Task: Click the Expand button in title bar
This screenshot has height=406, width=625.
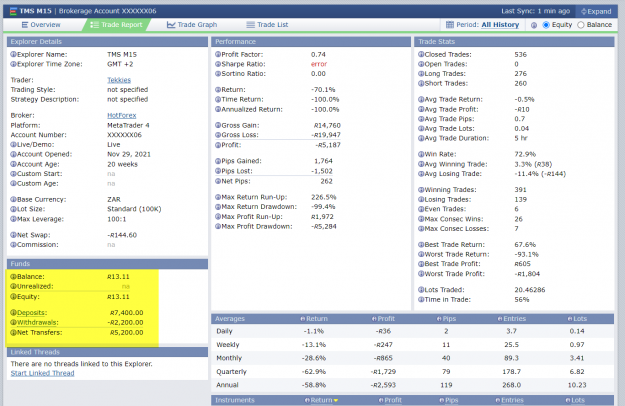Action: [x=596, y=11]
